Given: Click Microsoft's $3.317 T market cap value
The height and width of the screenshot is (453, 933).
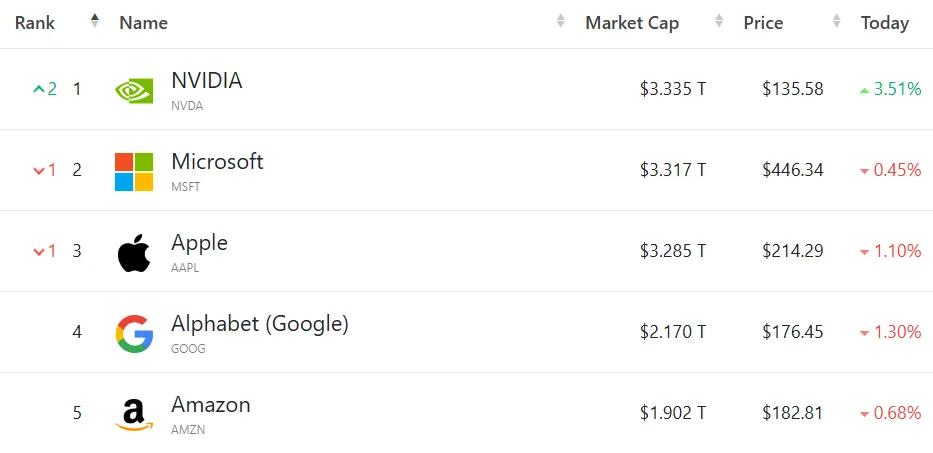Looking at the screenshot, I should 673,170.
